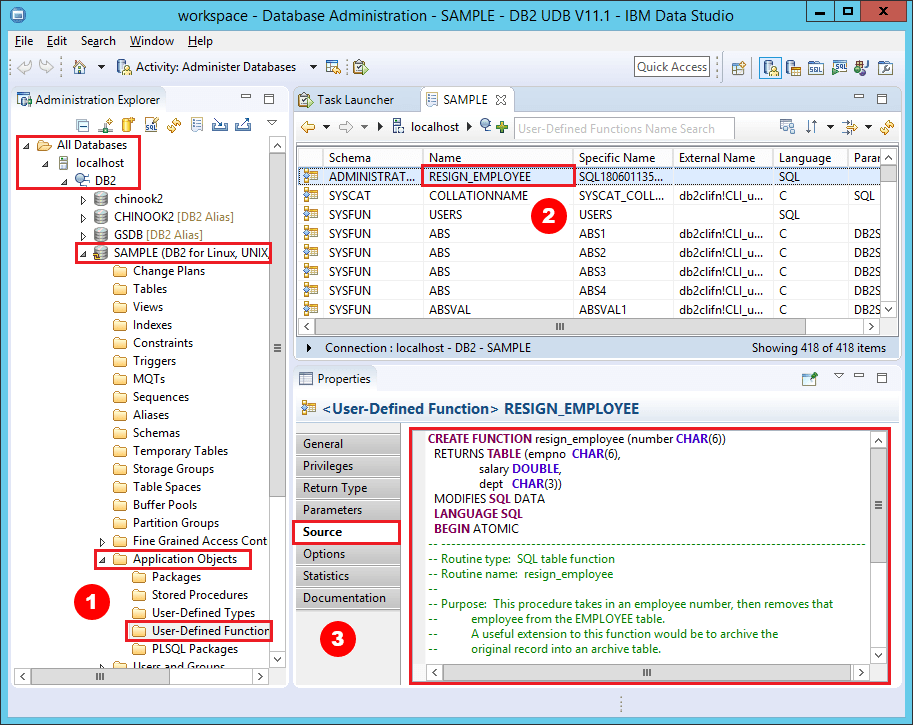Click the Quick Access button
The width and height of the screenshot is (913, 725).
pos(671,66)
